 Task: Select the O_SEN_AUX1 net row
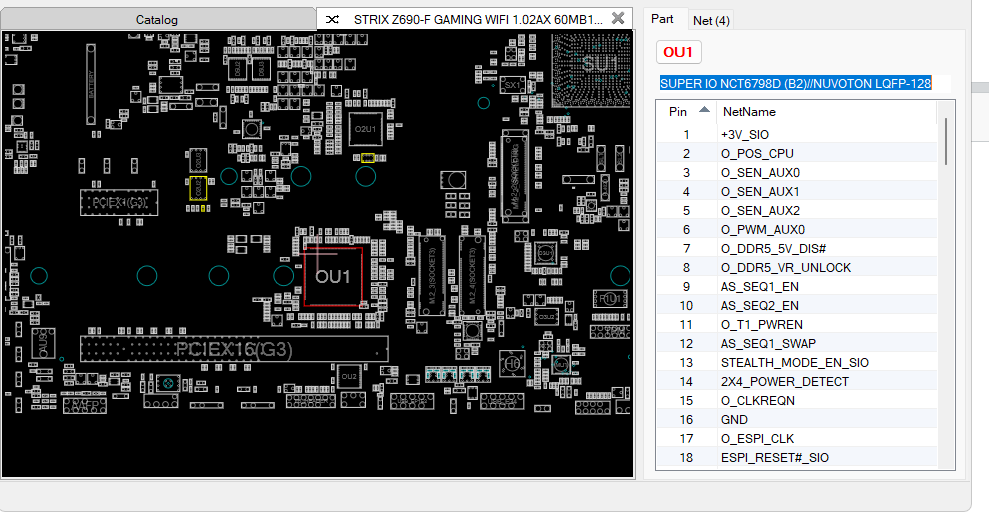(x=797, y=191)
